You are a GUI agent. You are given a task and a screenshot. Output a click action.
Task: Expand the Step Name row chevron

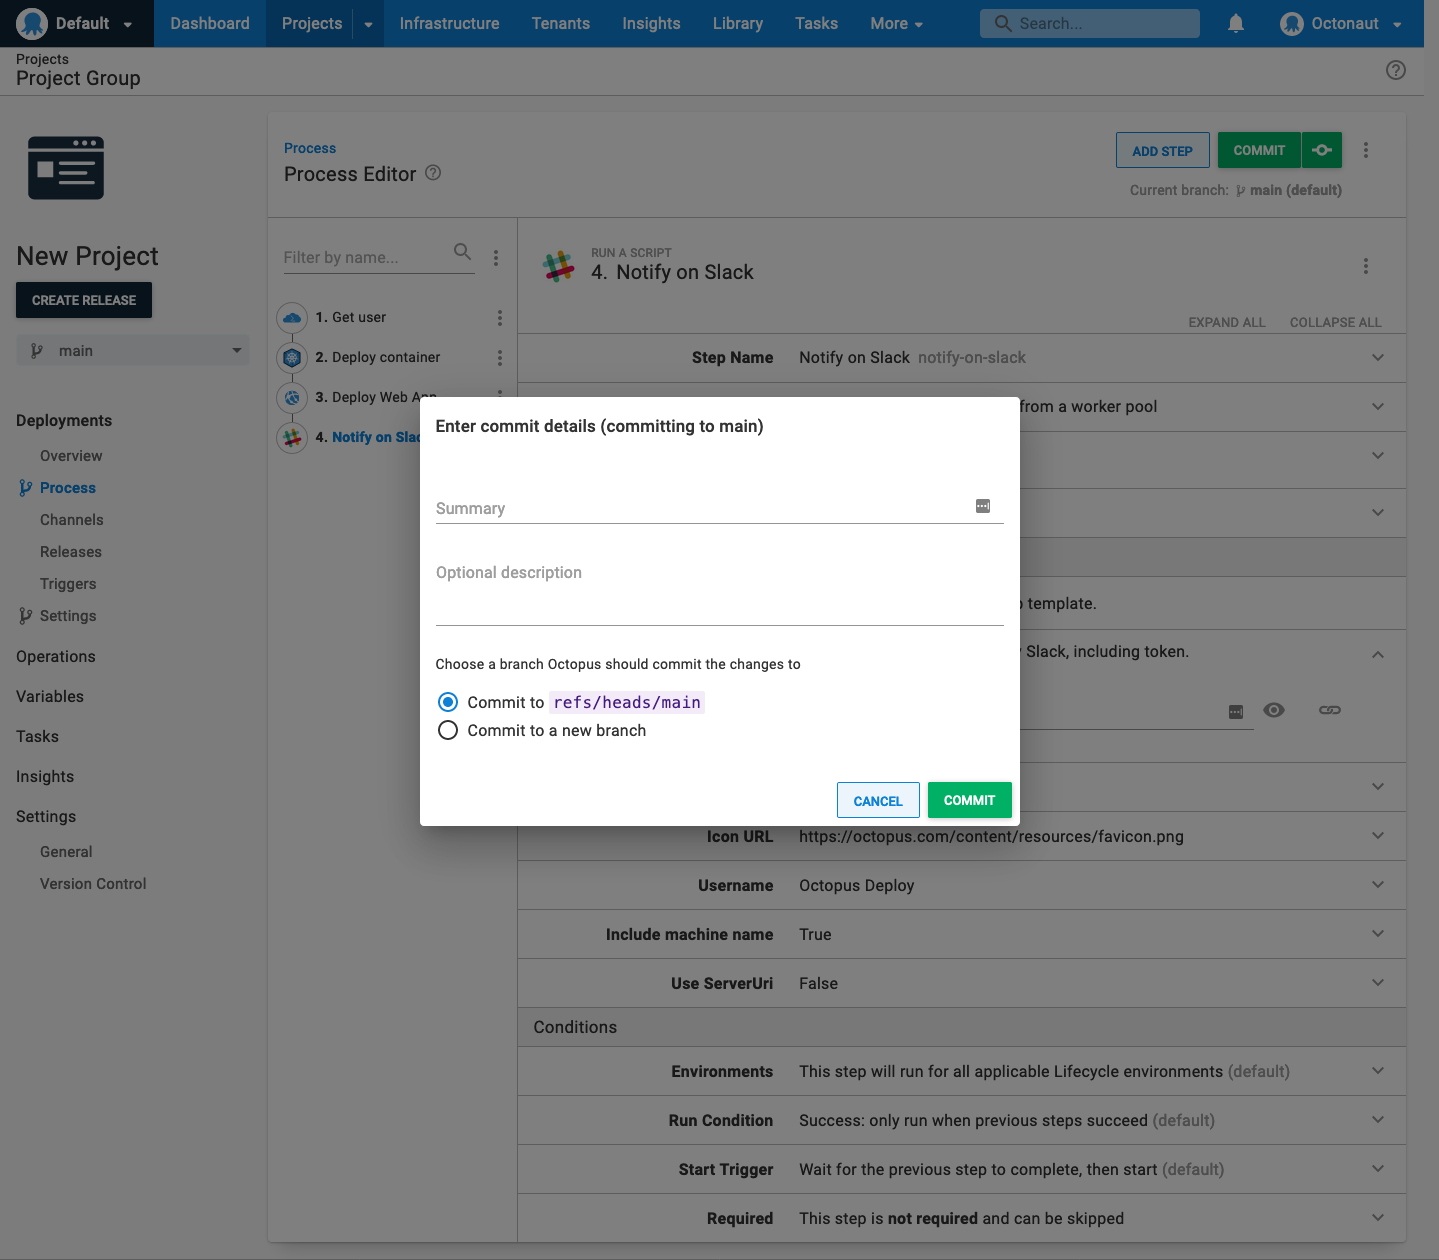coord(1377,357)
